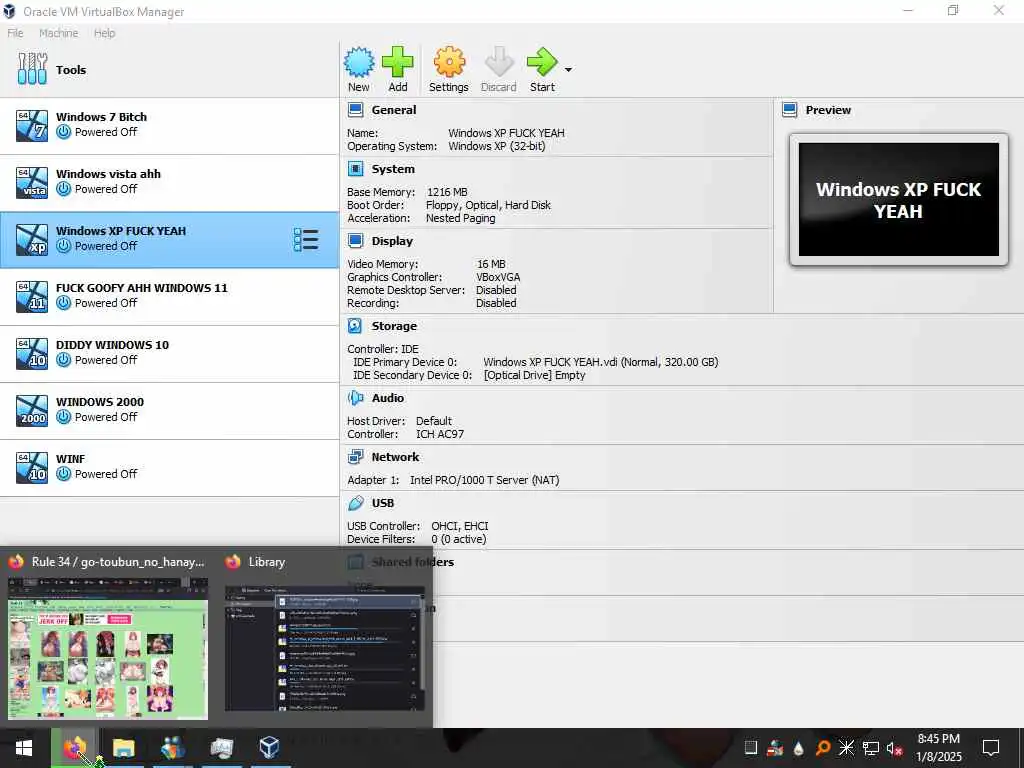Viewport: 1024px width, 768px height.
Task: Start the selected VM with the green arrow
Action: click(542, 63)
